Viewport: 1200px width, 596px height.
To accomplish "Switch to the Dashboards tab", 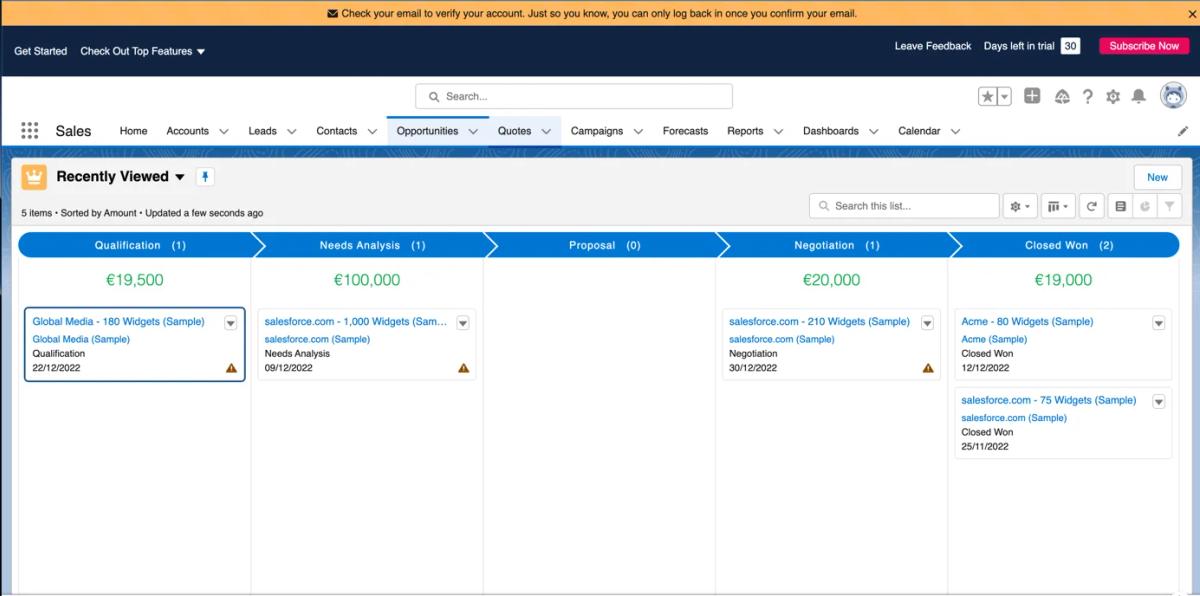I will [831, 131].
